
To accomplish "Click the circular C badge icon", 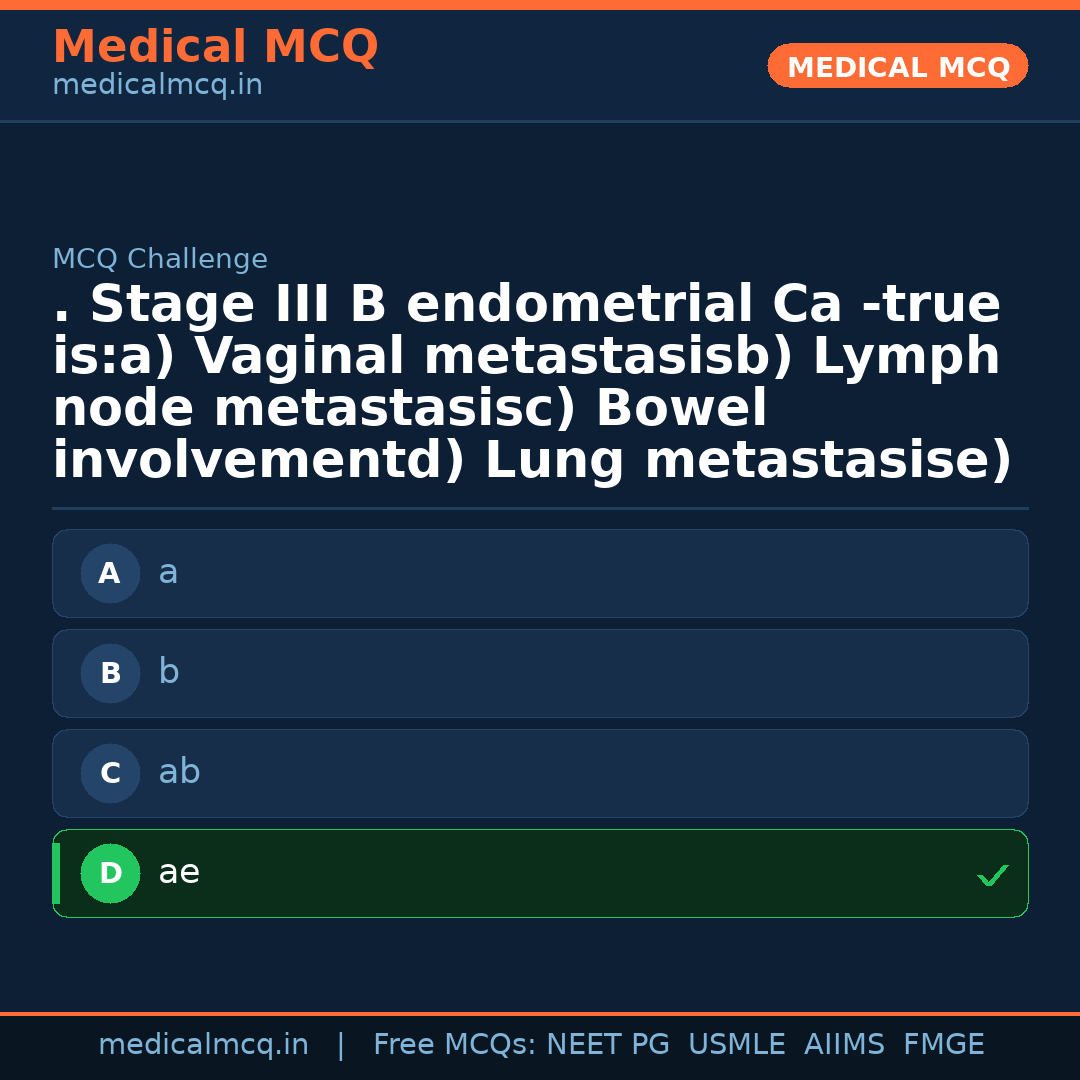I will (x=110, y=773).
